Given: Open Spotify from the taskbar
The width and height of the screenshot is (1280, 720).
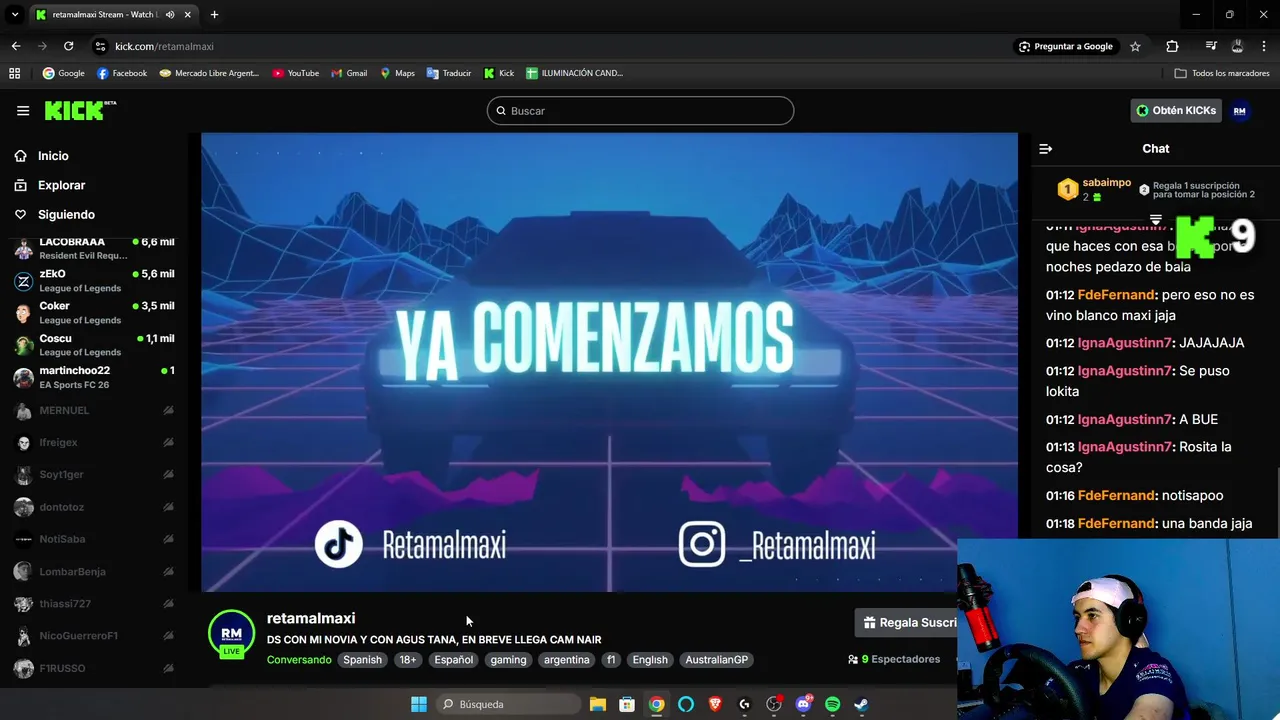Looking at the screenshot, I should [832, 704].
